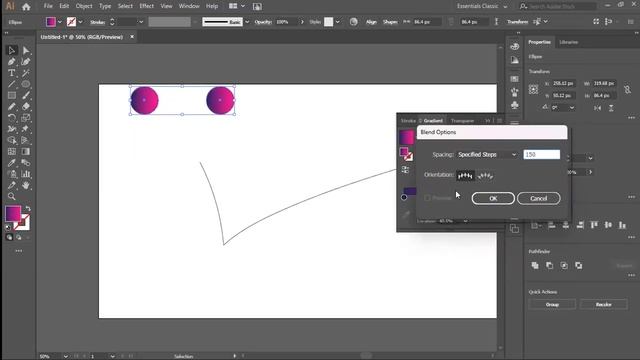Select the Curvature tool
The image size is (640, 360).
click(x=26, y=62)
